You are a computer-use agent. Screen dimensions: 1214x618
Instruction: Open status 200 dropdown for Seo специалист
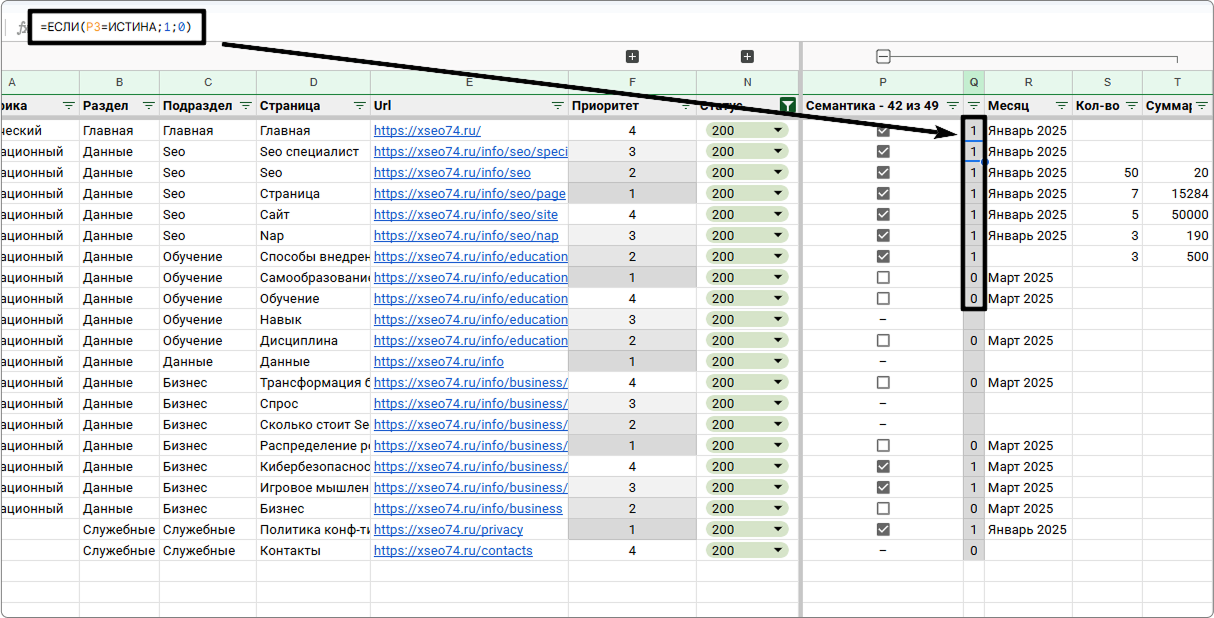(777, 151)
